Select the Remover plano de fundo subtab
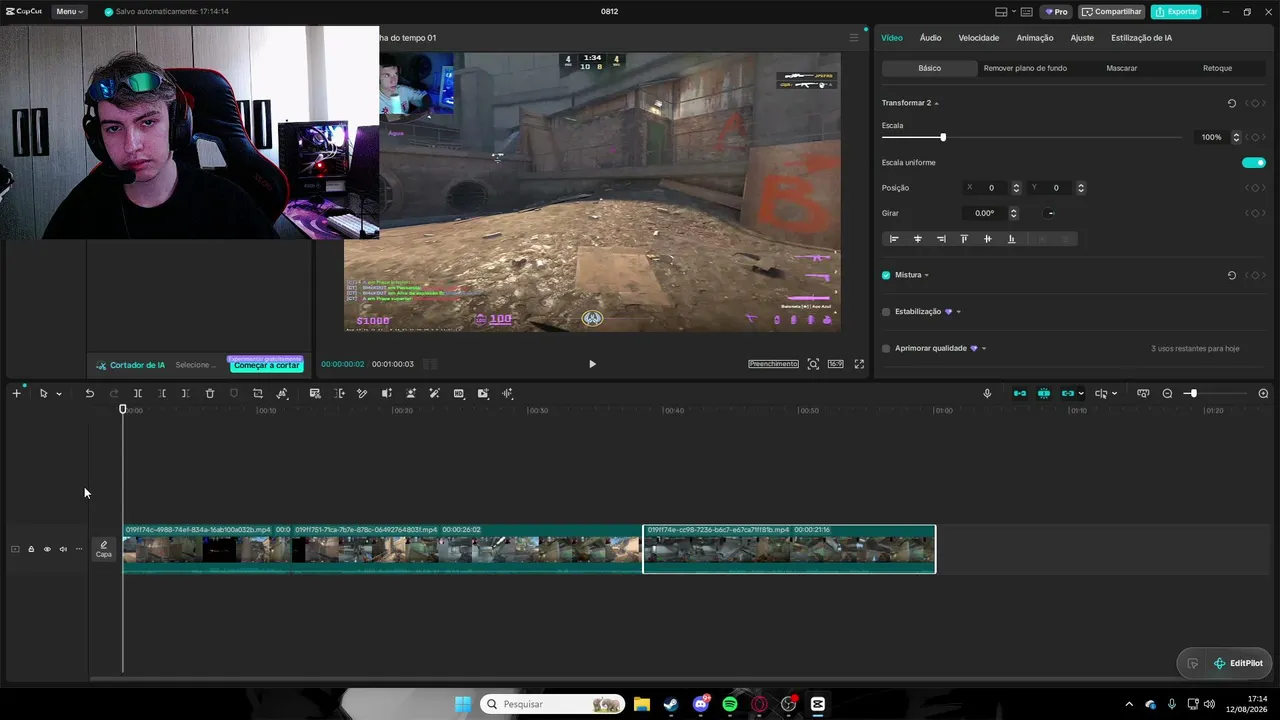 point(1025,68)
